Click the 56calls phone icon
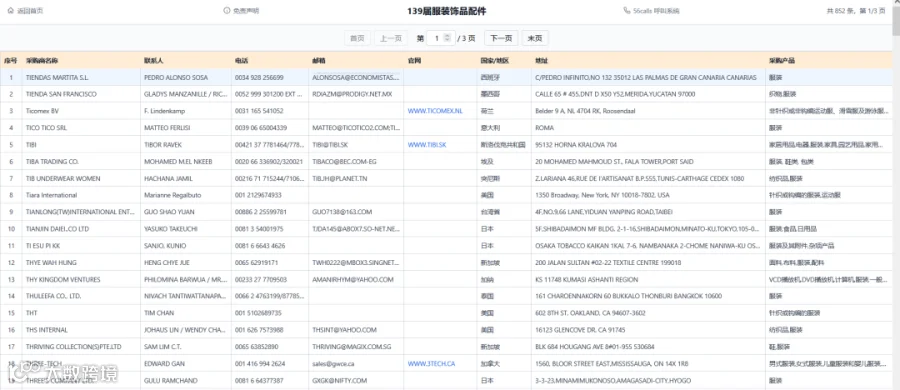 click(627, 11)
